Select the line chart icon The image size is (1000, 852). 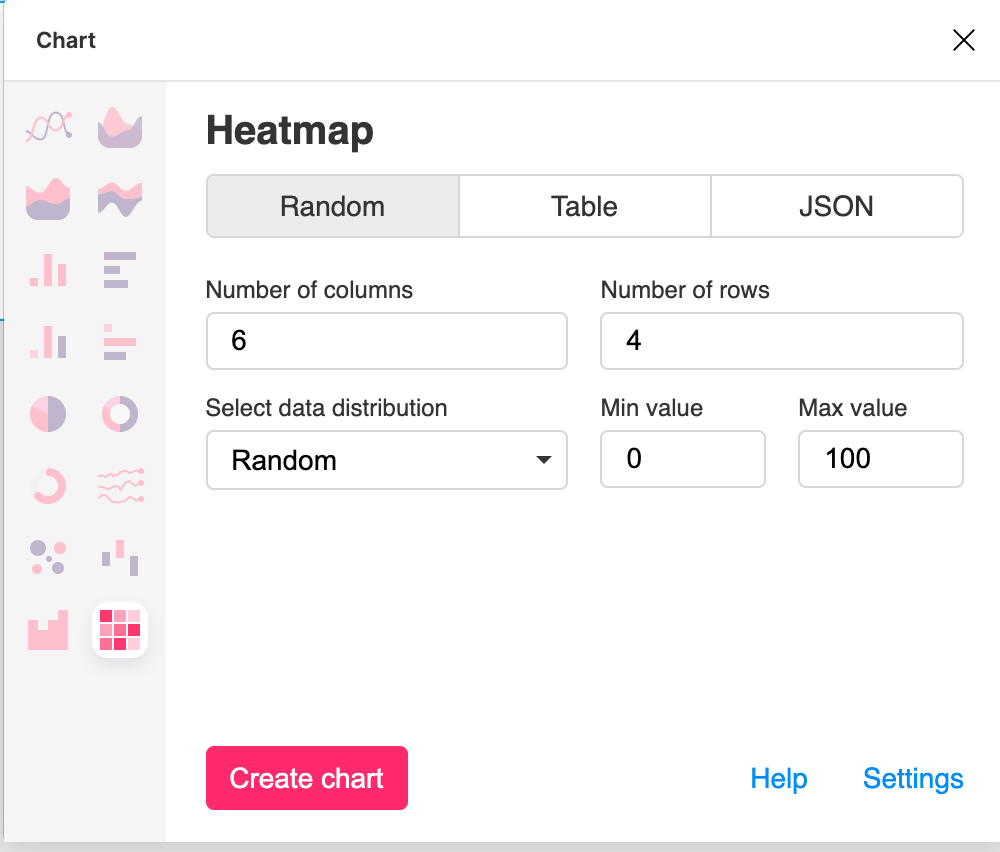point(48,127)
